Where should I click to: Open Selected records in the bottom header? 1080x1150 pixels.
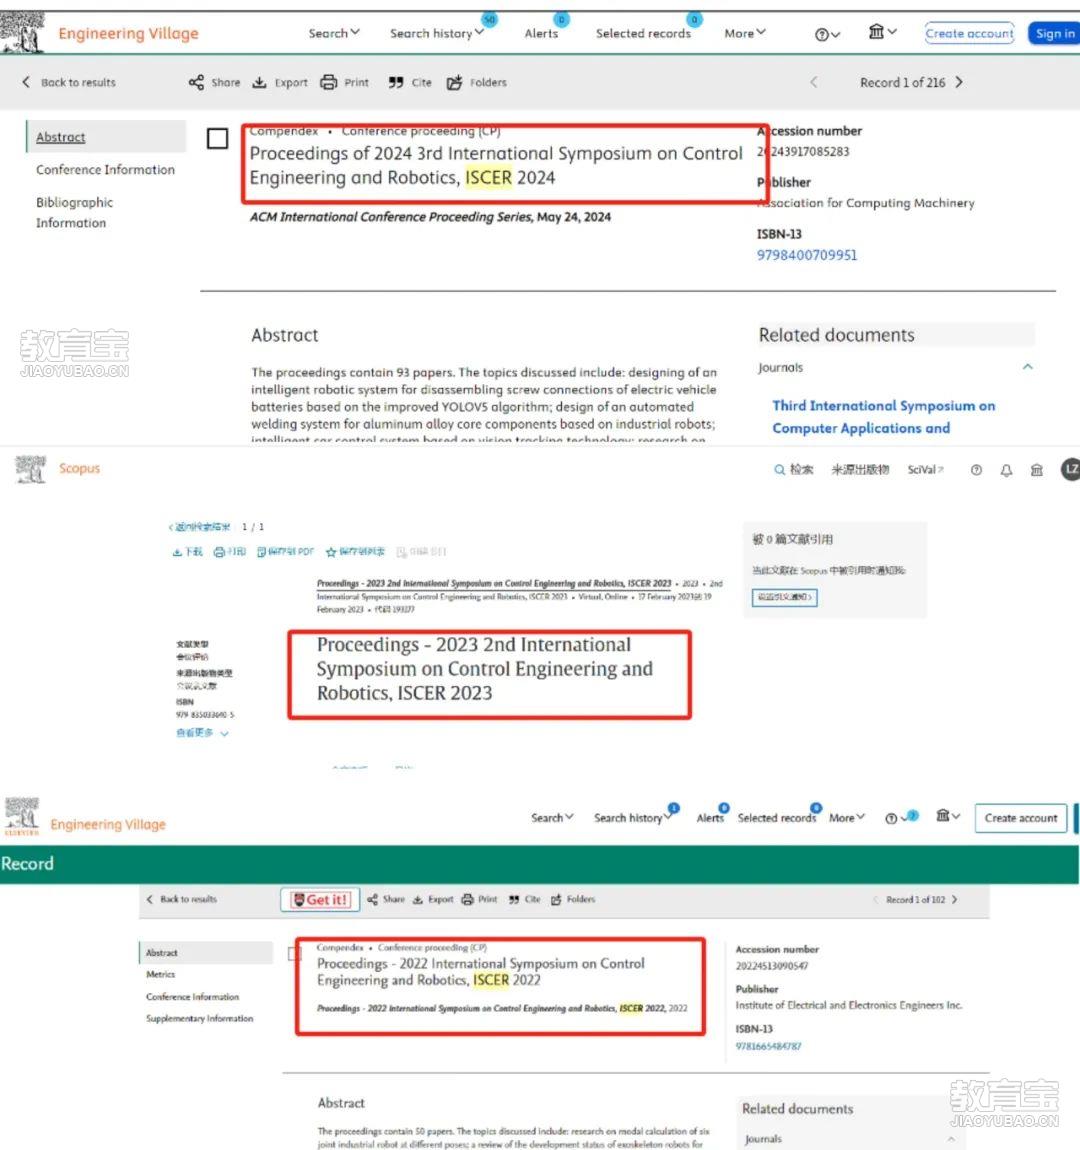point(776,818)
